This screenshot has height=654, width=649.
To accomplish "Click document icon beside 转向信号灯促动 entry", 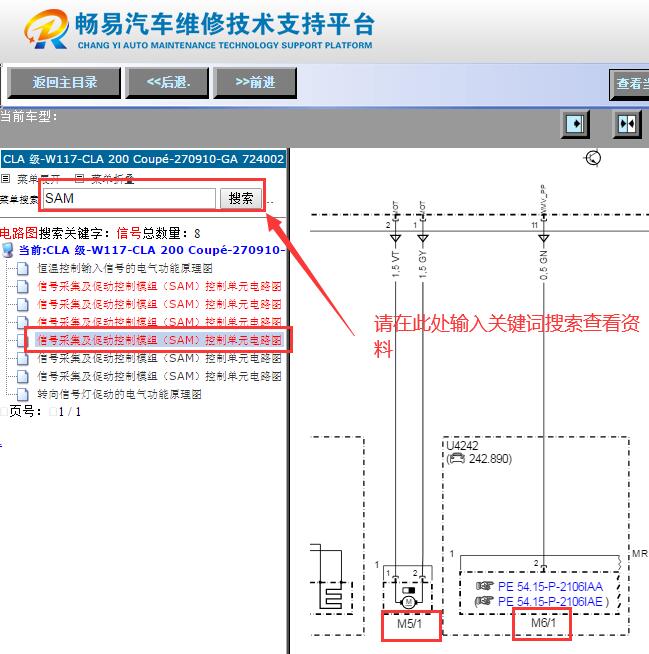I will pos(23,395).
